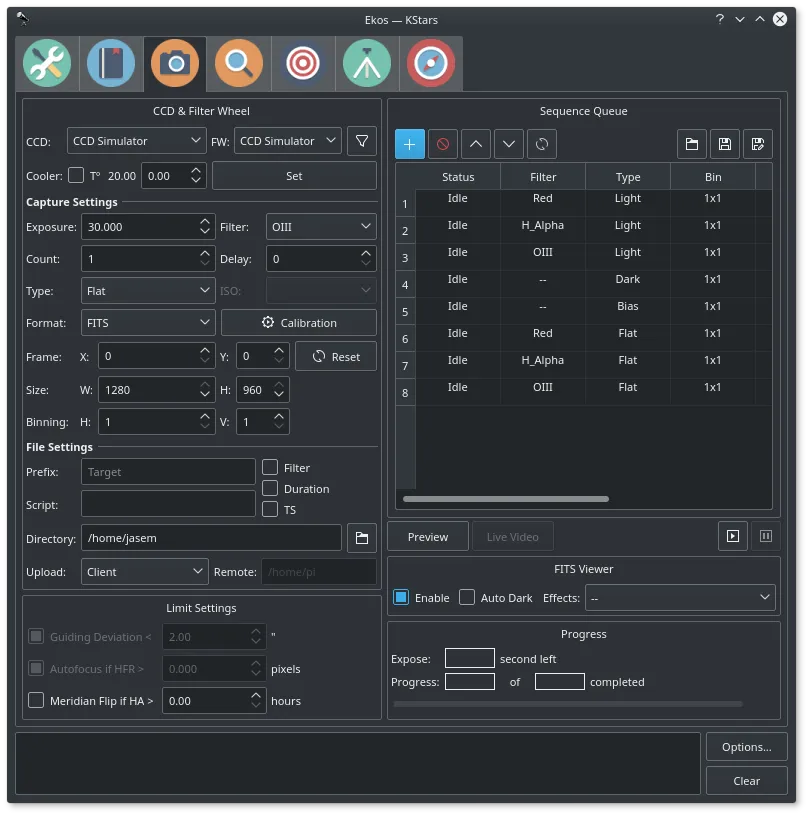Open KStars window help button
Viewport: 809px width, 816px height.
coord(720,19)
